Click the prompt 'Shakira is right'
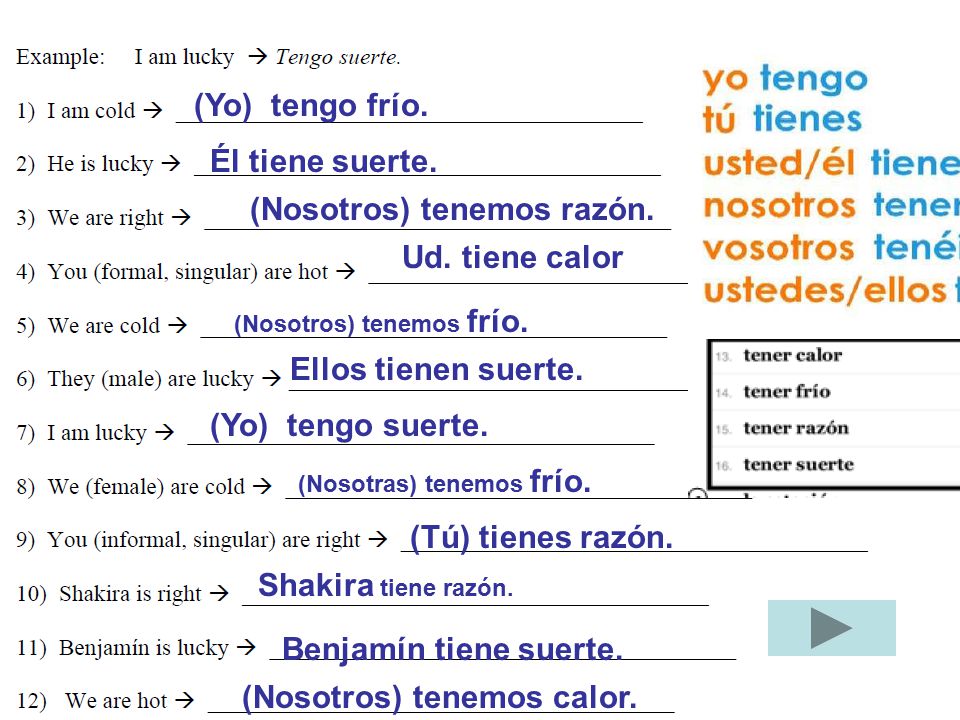 pyautogui.click(x=130, y=594)
